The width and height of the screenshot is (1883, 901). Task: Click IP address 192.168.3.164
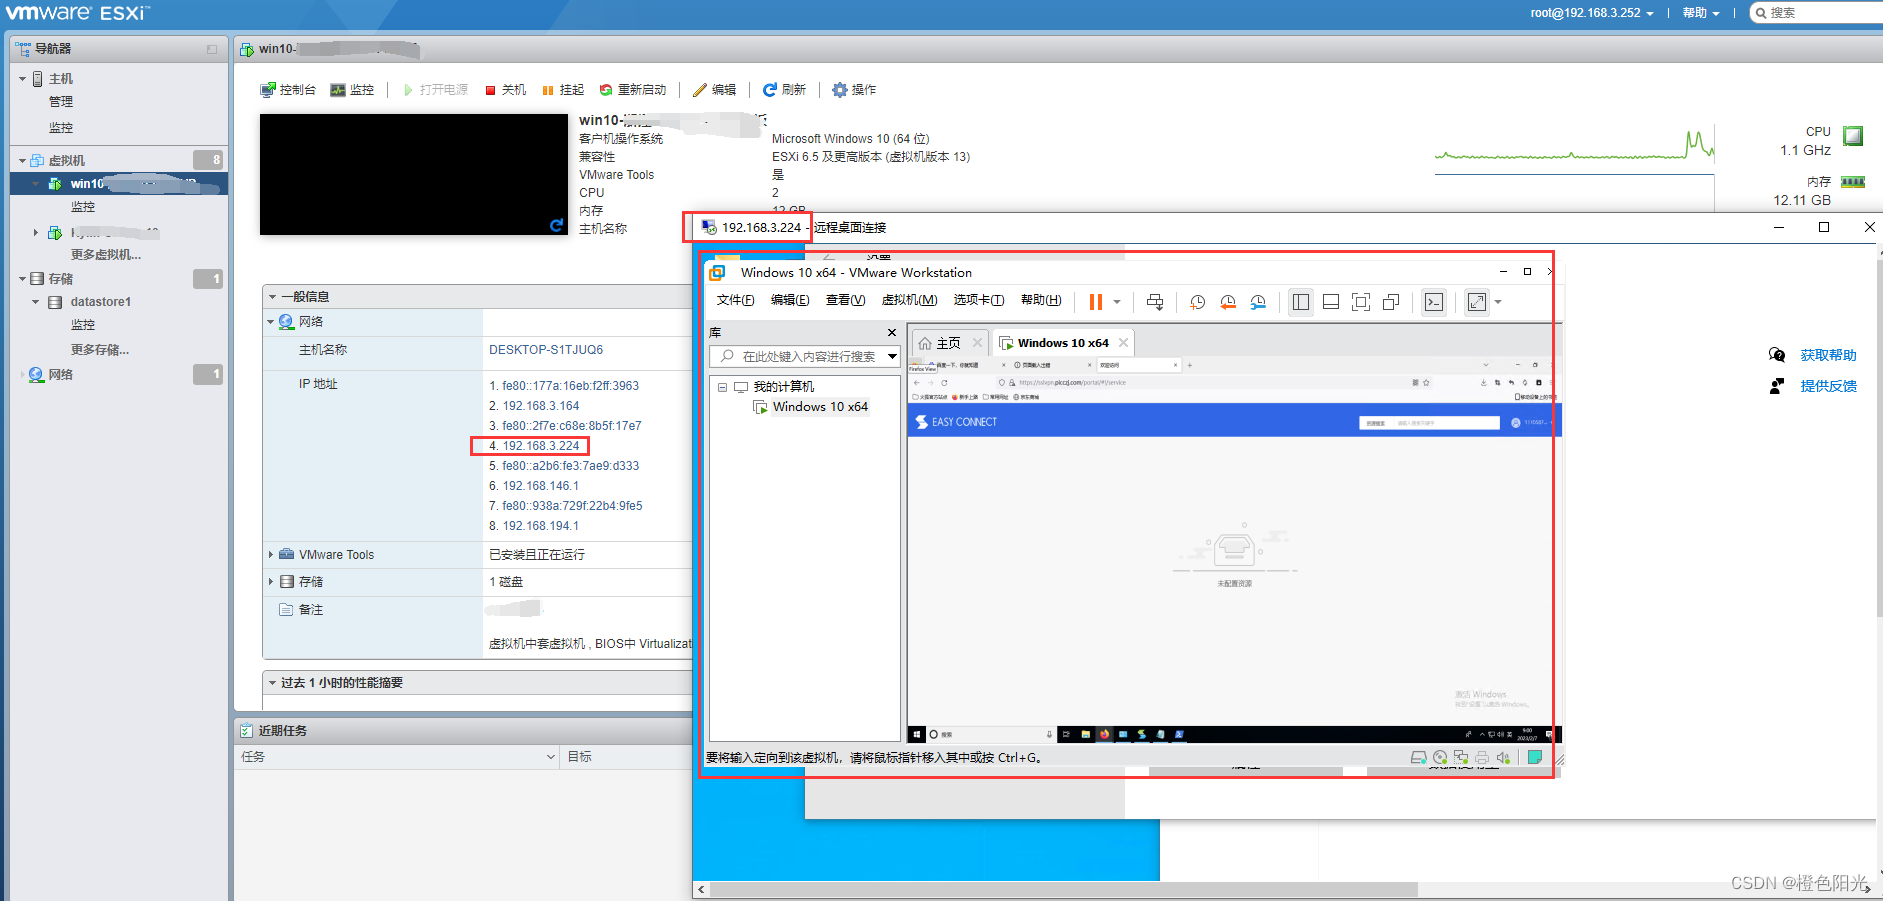[x=541, y=406]
